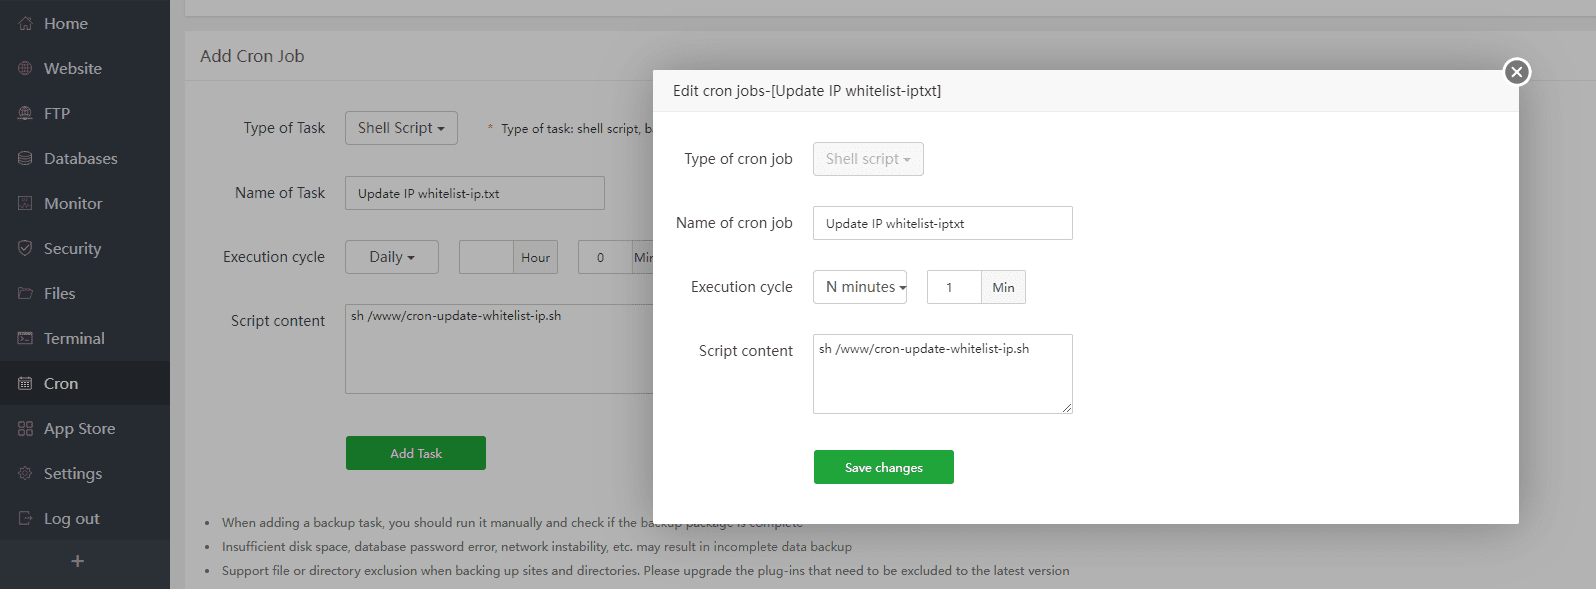Expand the Shell Script type of task dropdown

[401, 128]
